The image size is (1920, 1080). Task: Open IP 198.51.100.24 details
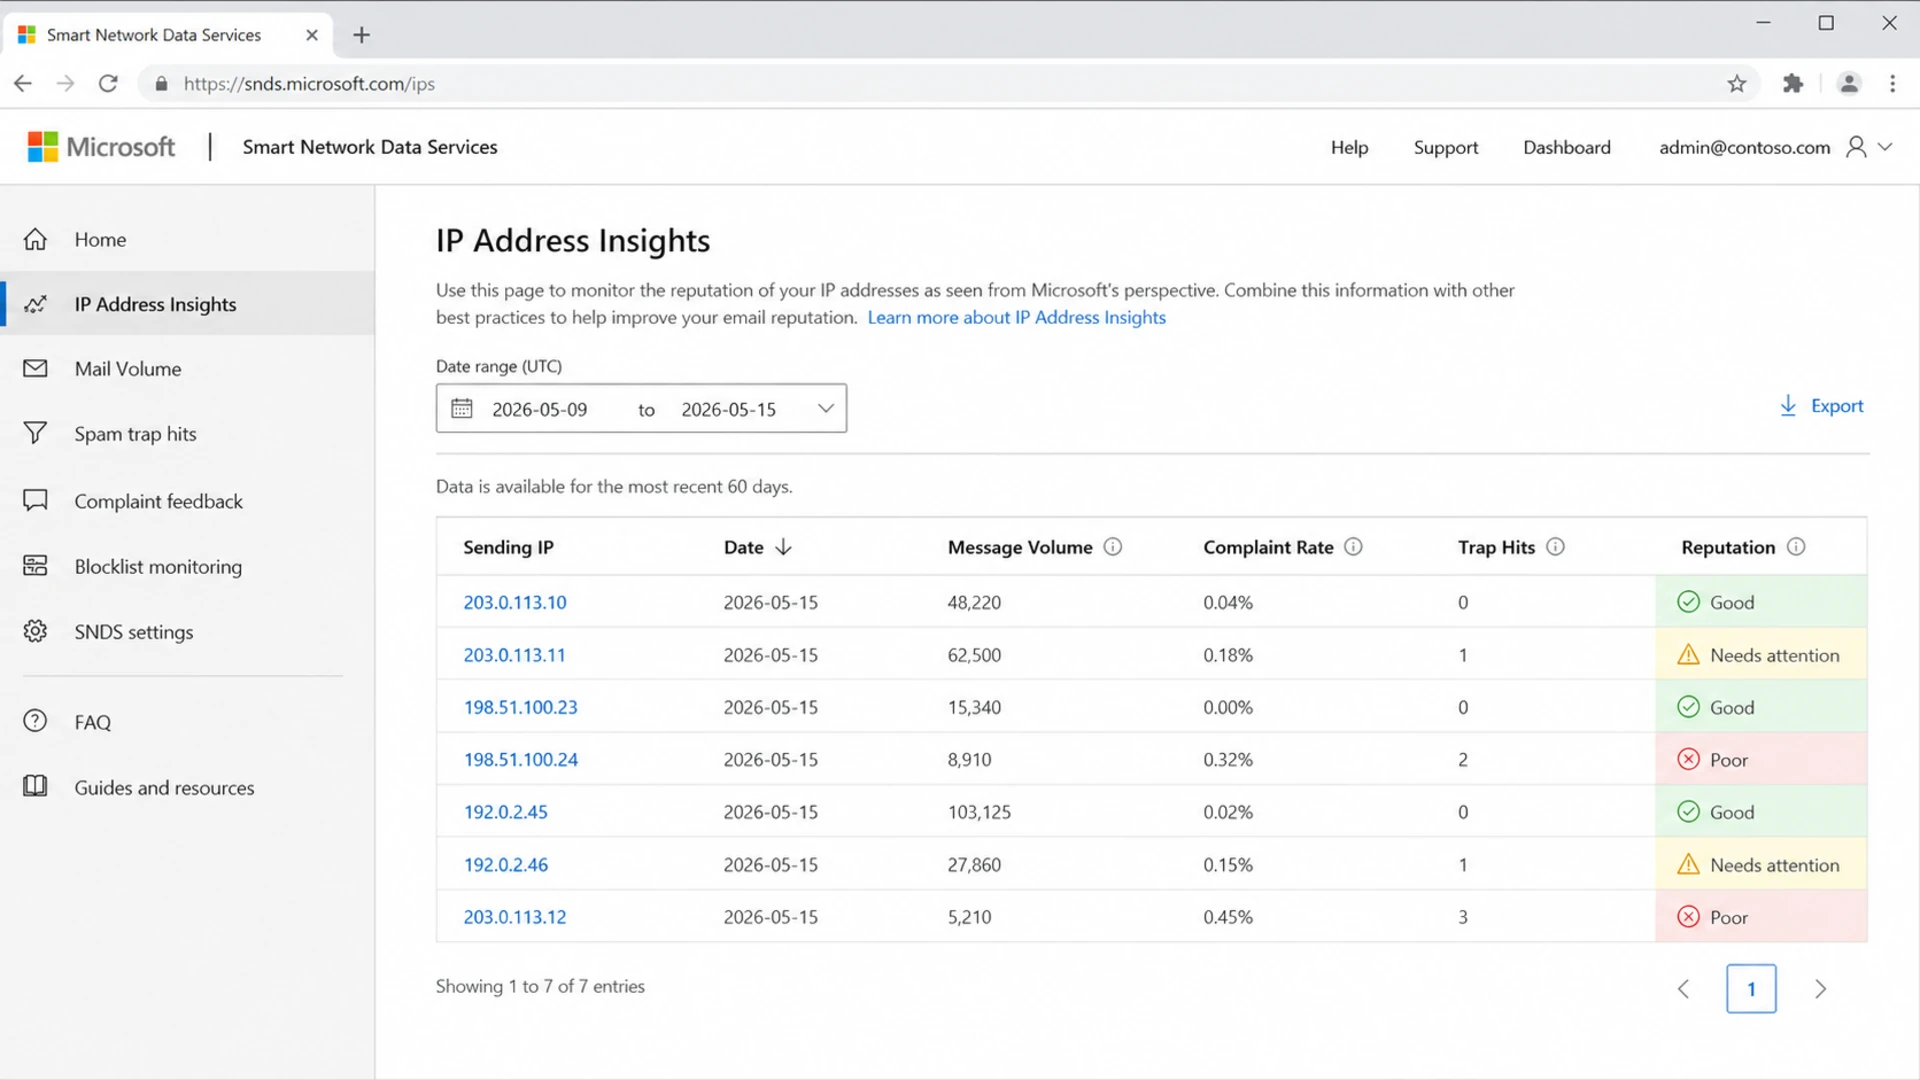pos(520,759)
